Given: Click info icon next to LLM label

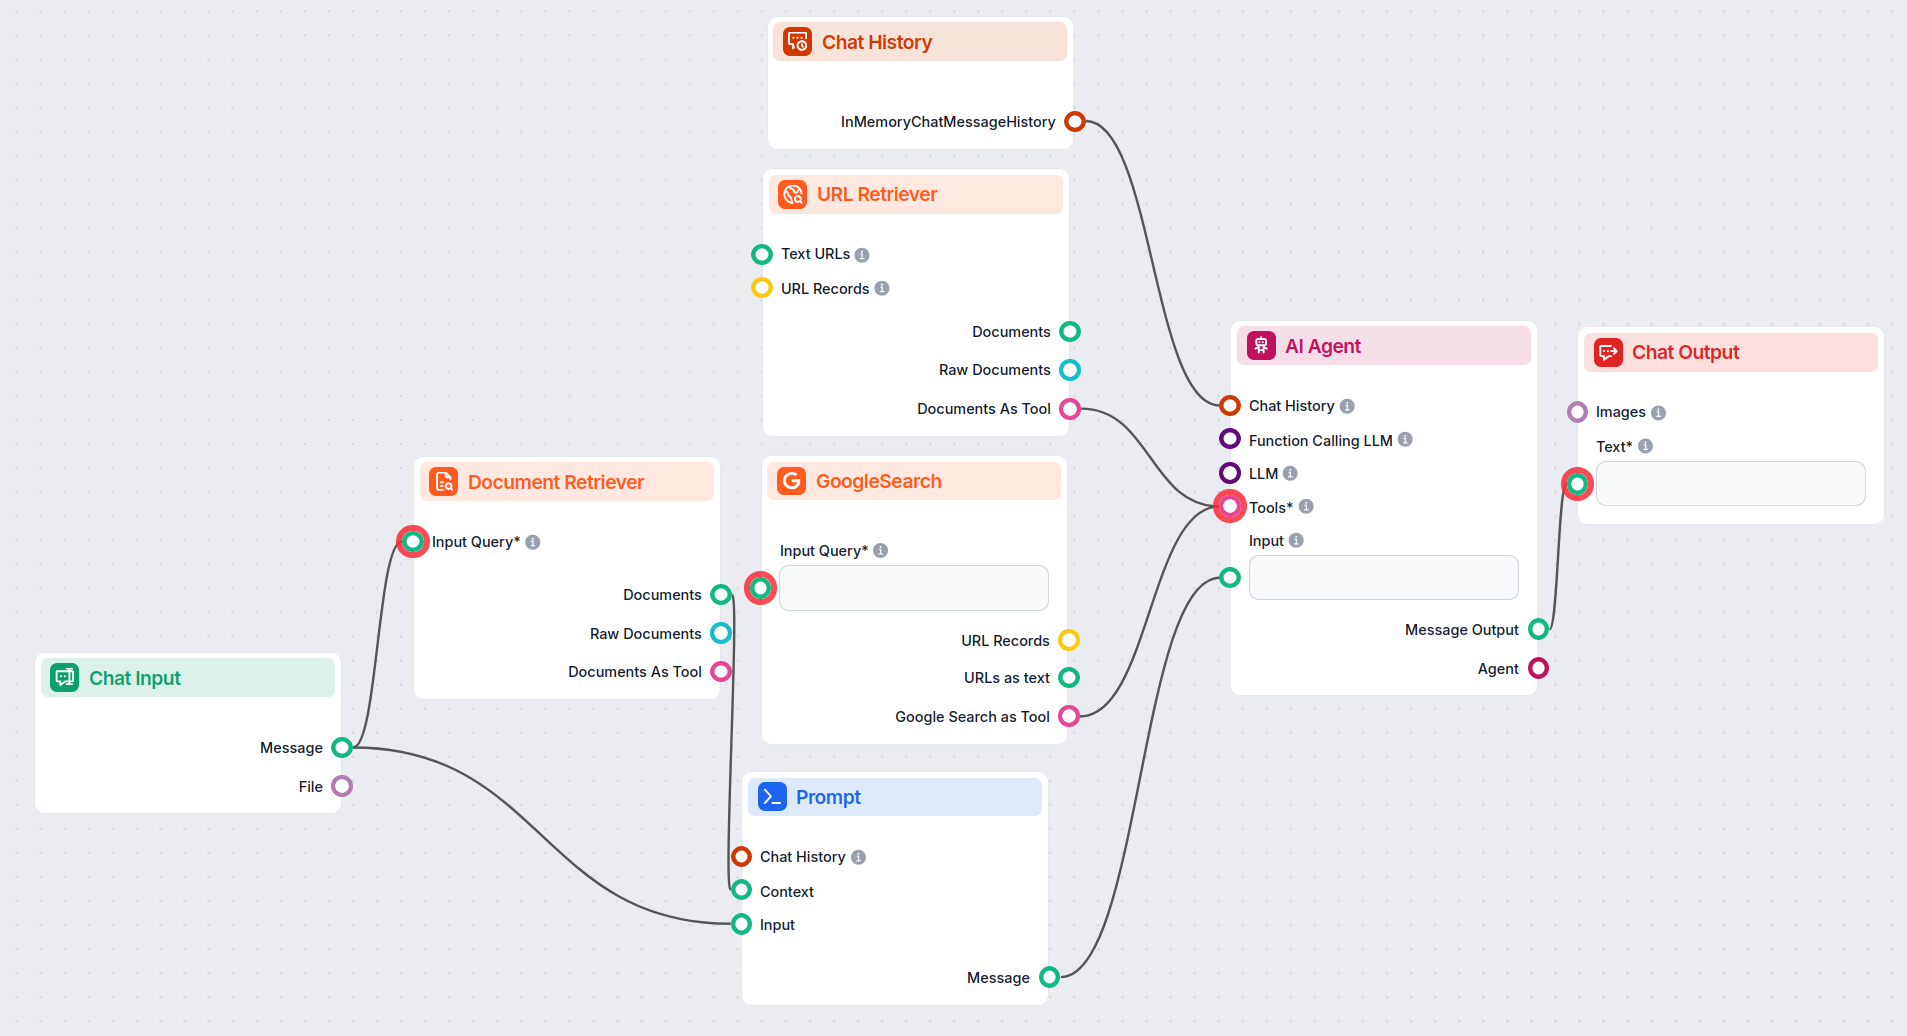Looking at the screenshot, I should 1290,473.
